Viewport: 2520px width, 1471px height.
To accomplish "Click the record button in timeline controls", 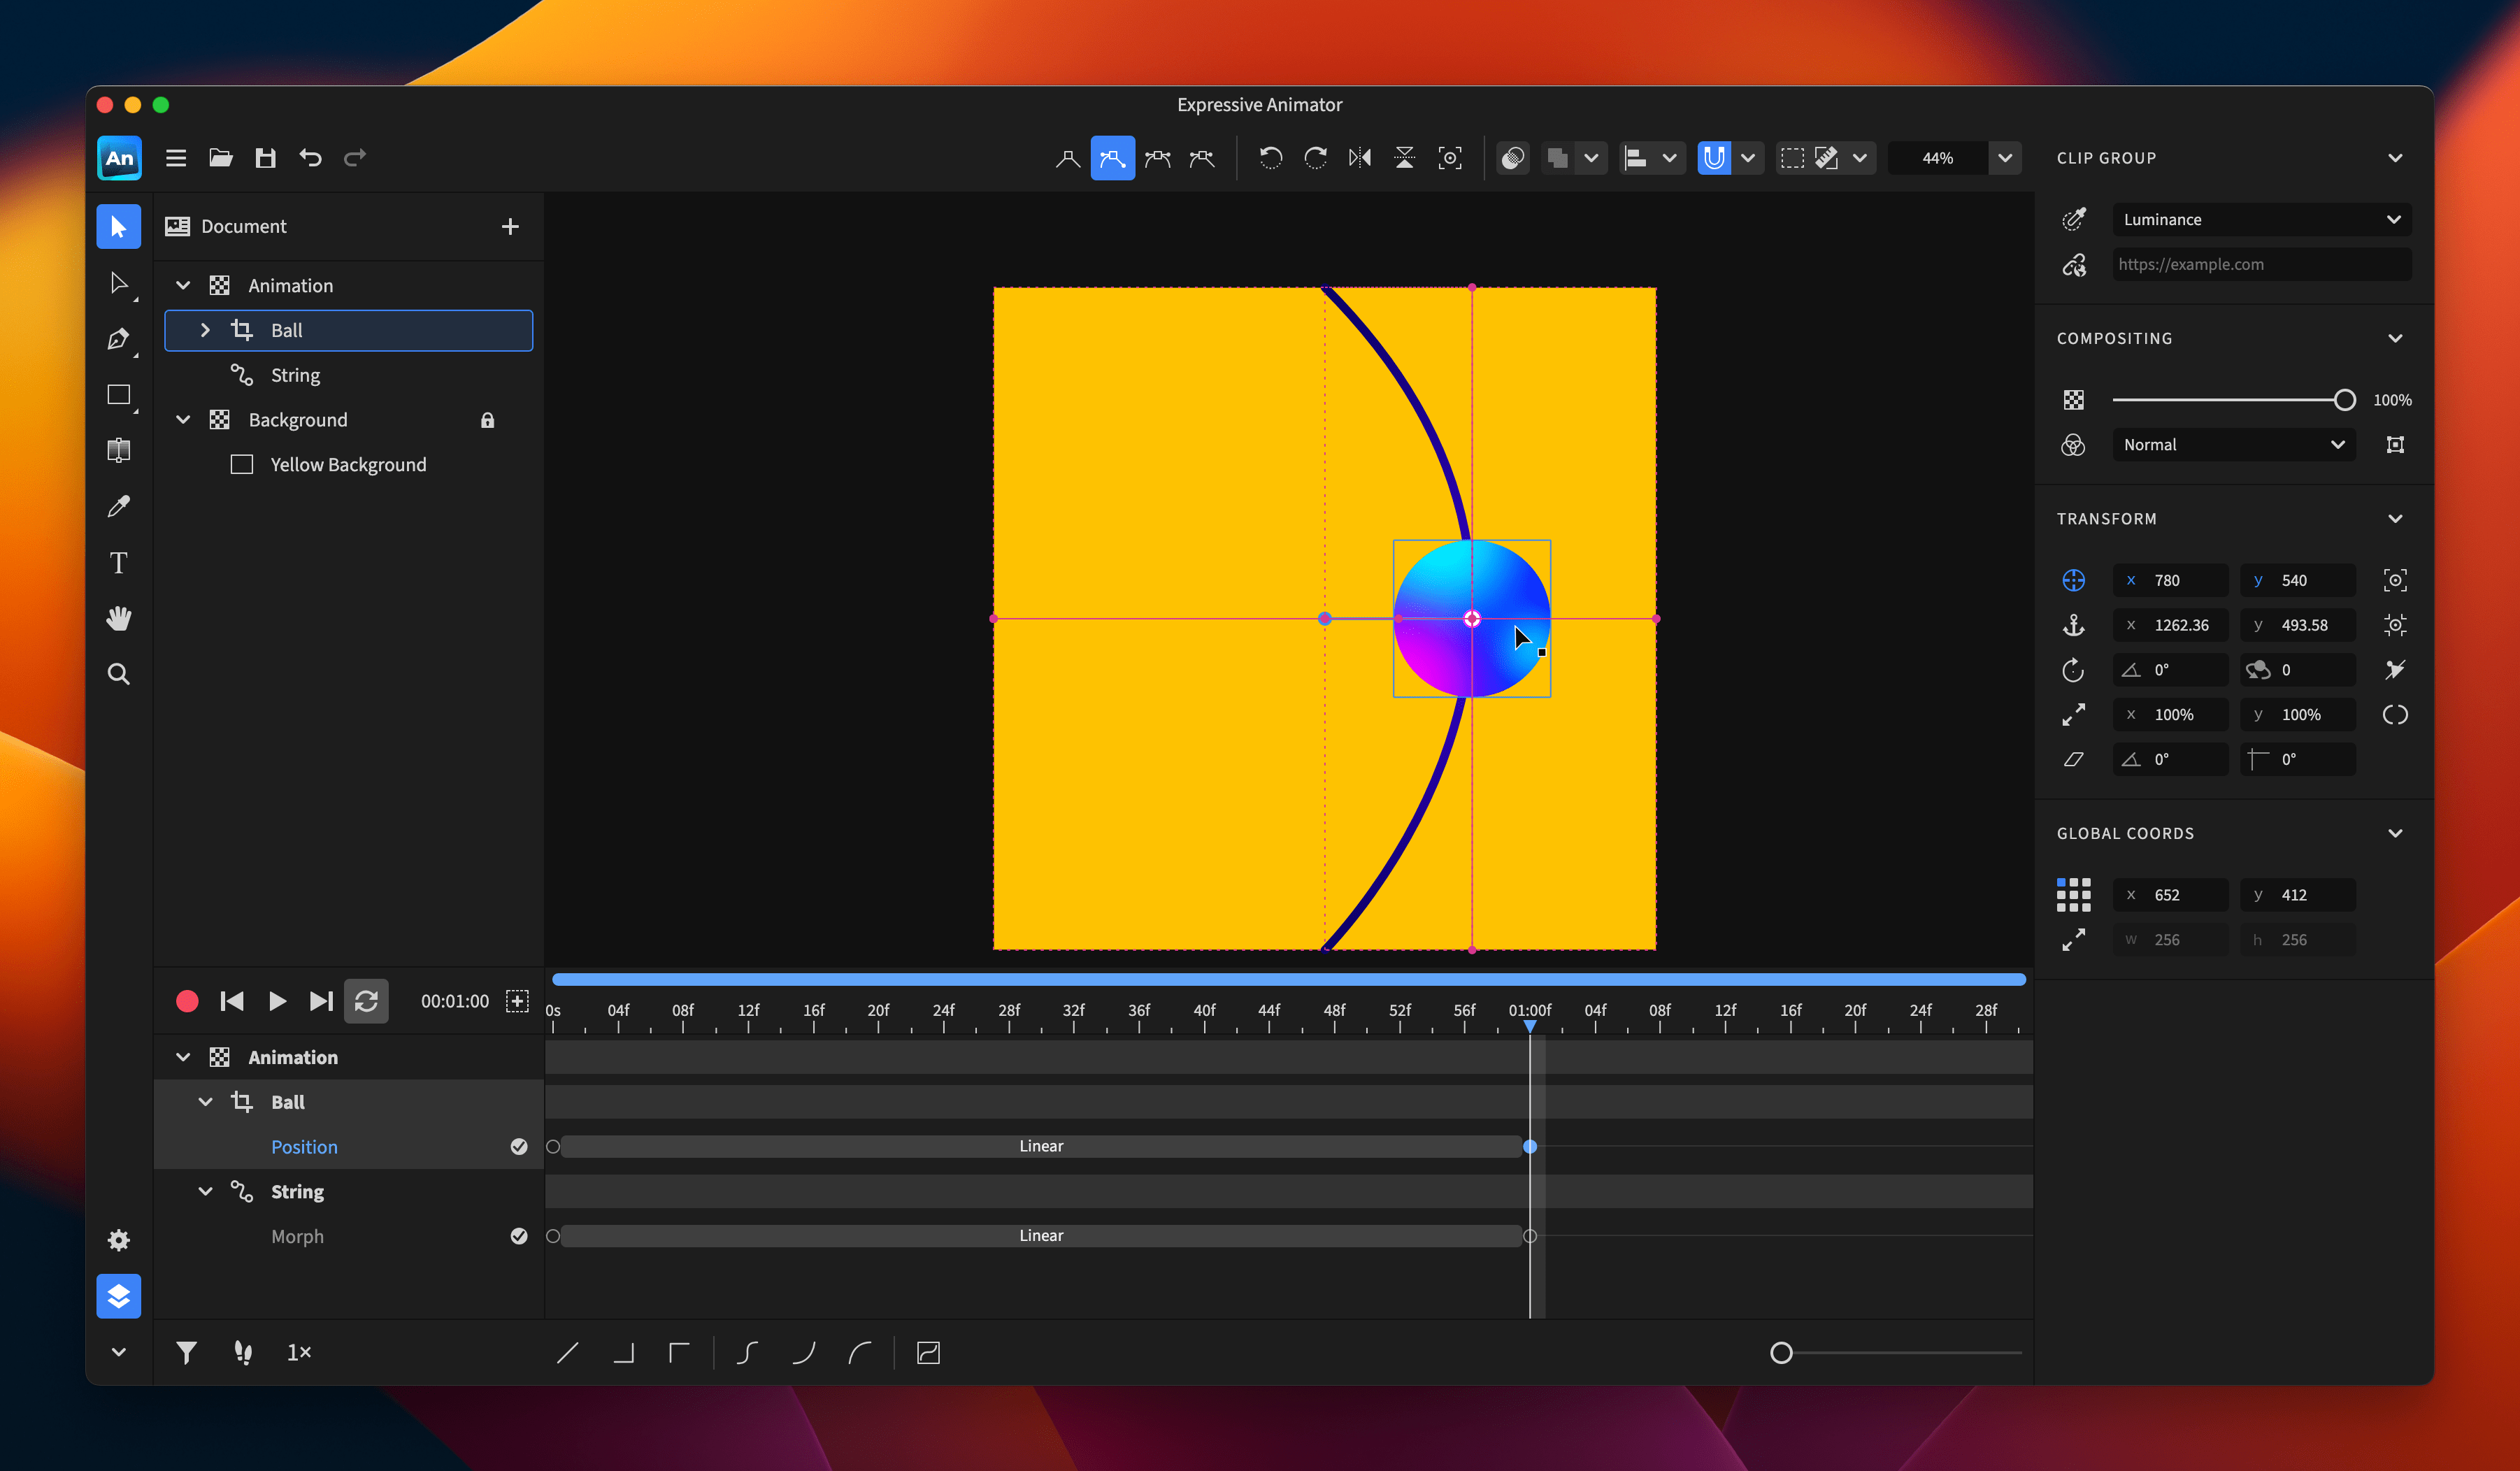I will click(187, 1001).
